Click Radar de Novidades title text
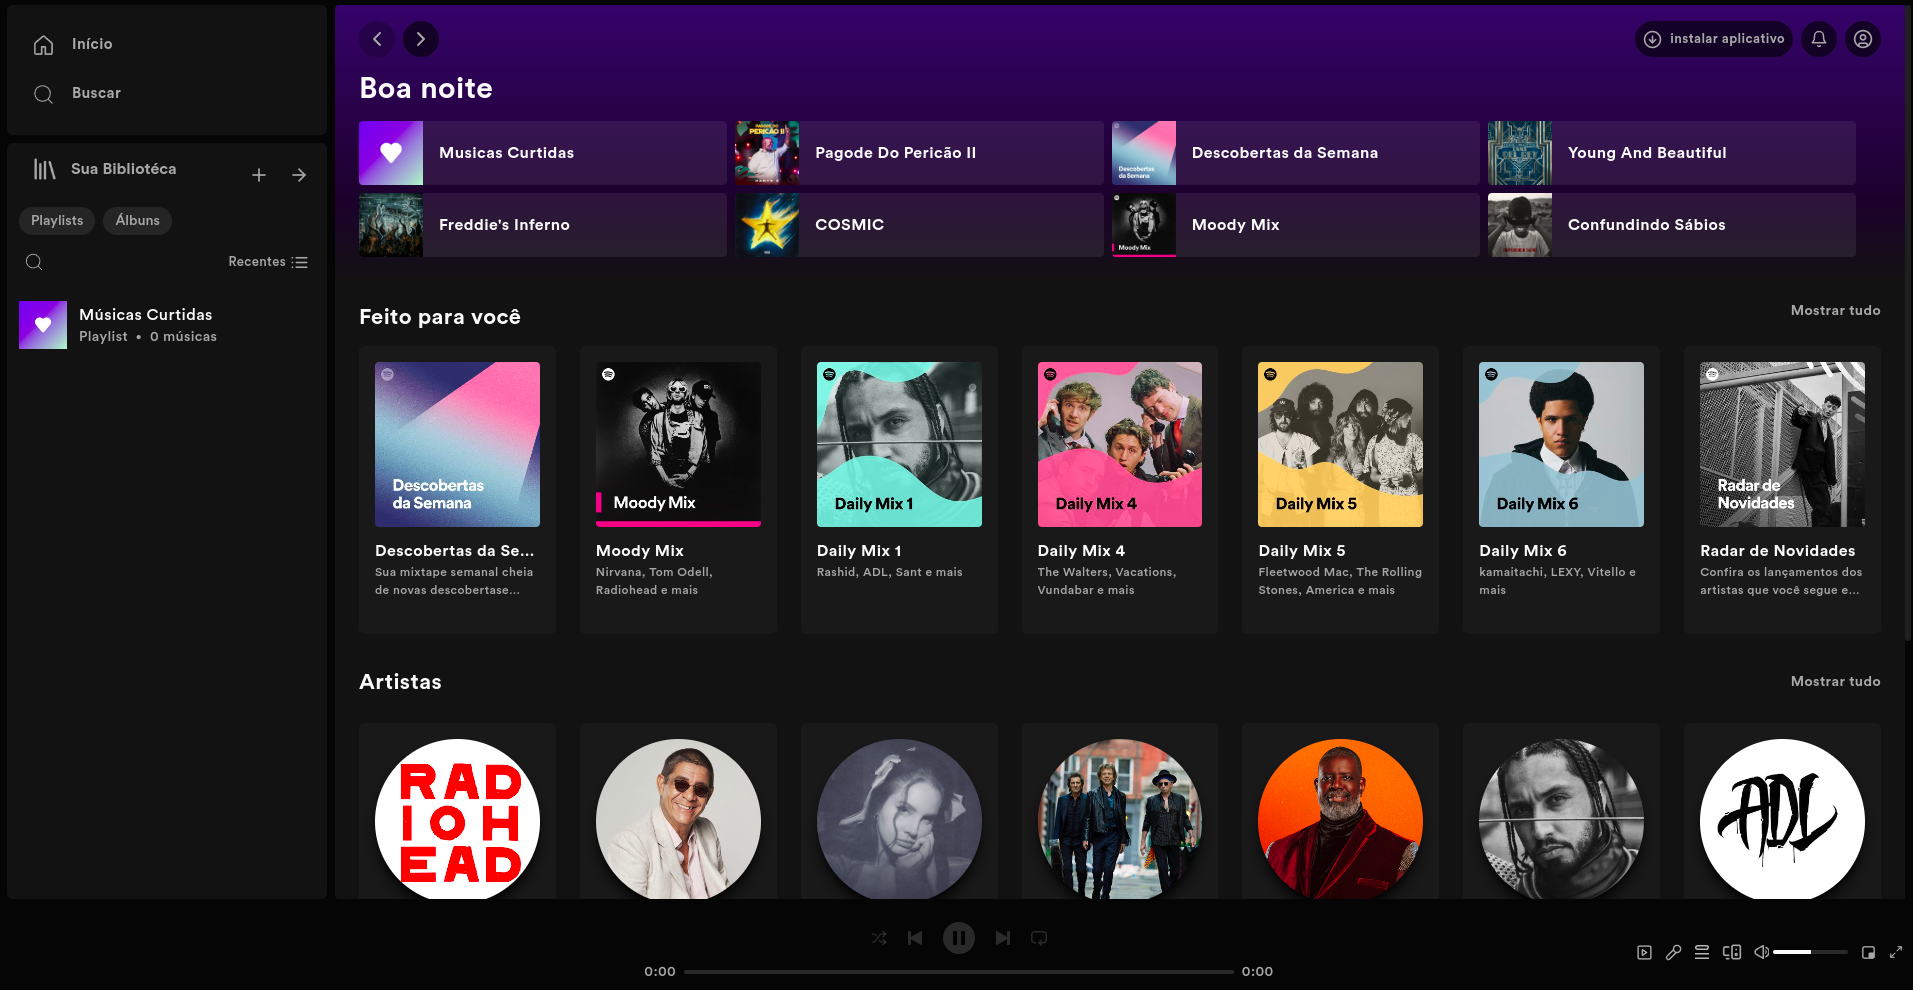This screenshot has height=990, width=1913. pos(1777,551)
